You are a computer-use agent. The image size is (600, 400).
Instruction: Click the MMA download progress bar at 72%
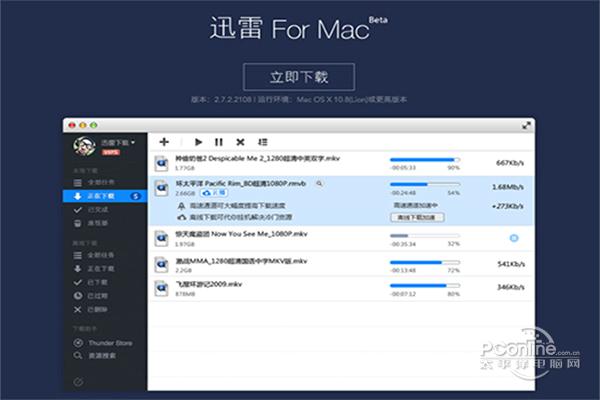tap(425, 262)
